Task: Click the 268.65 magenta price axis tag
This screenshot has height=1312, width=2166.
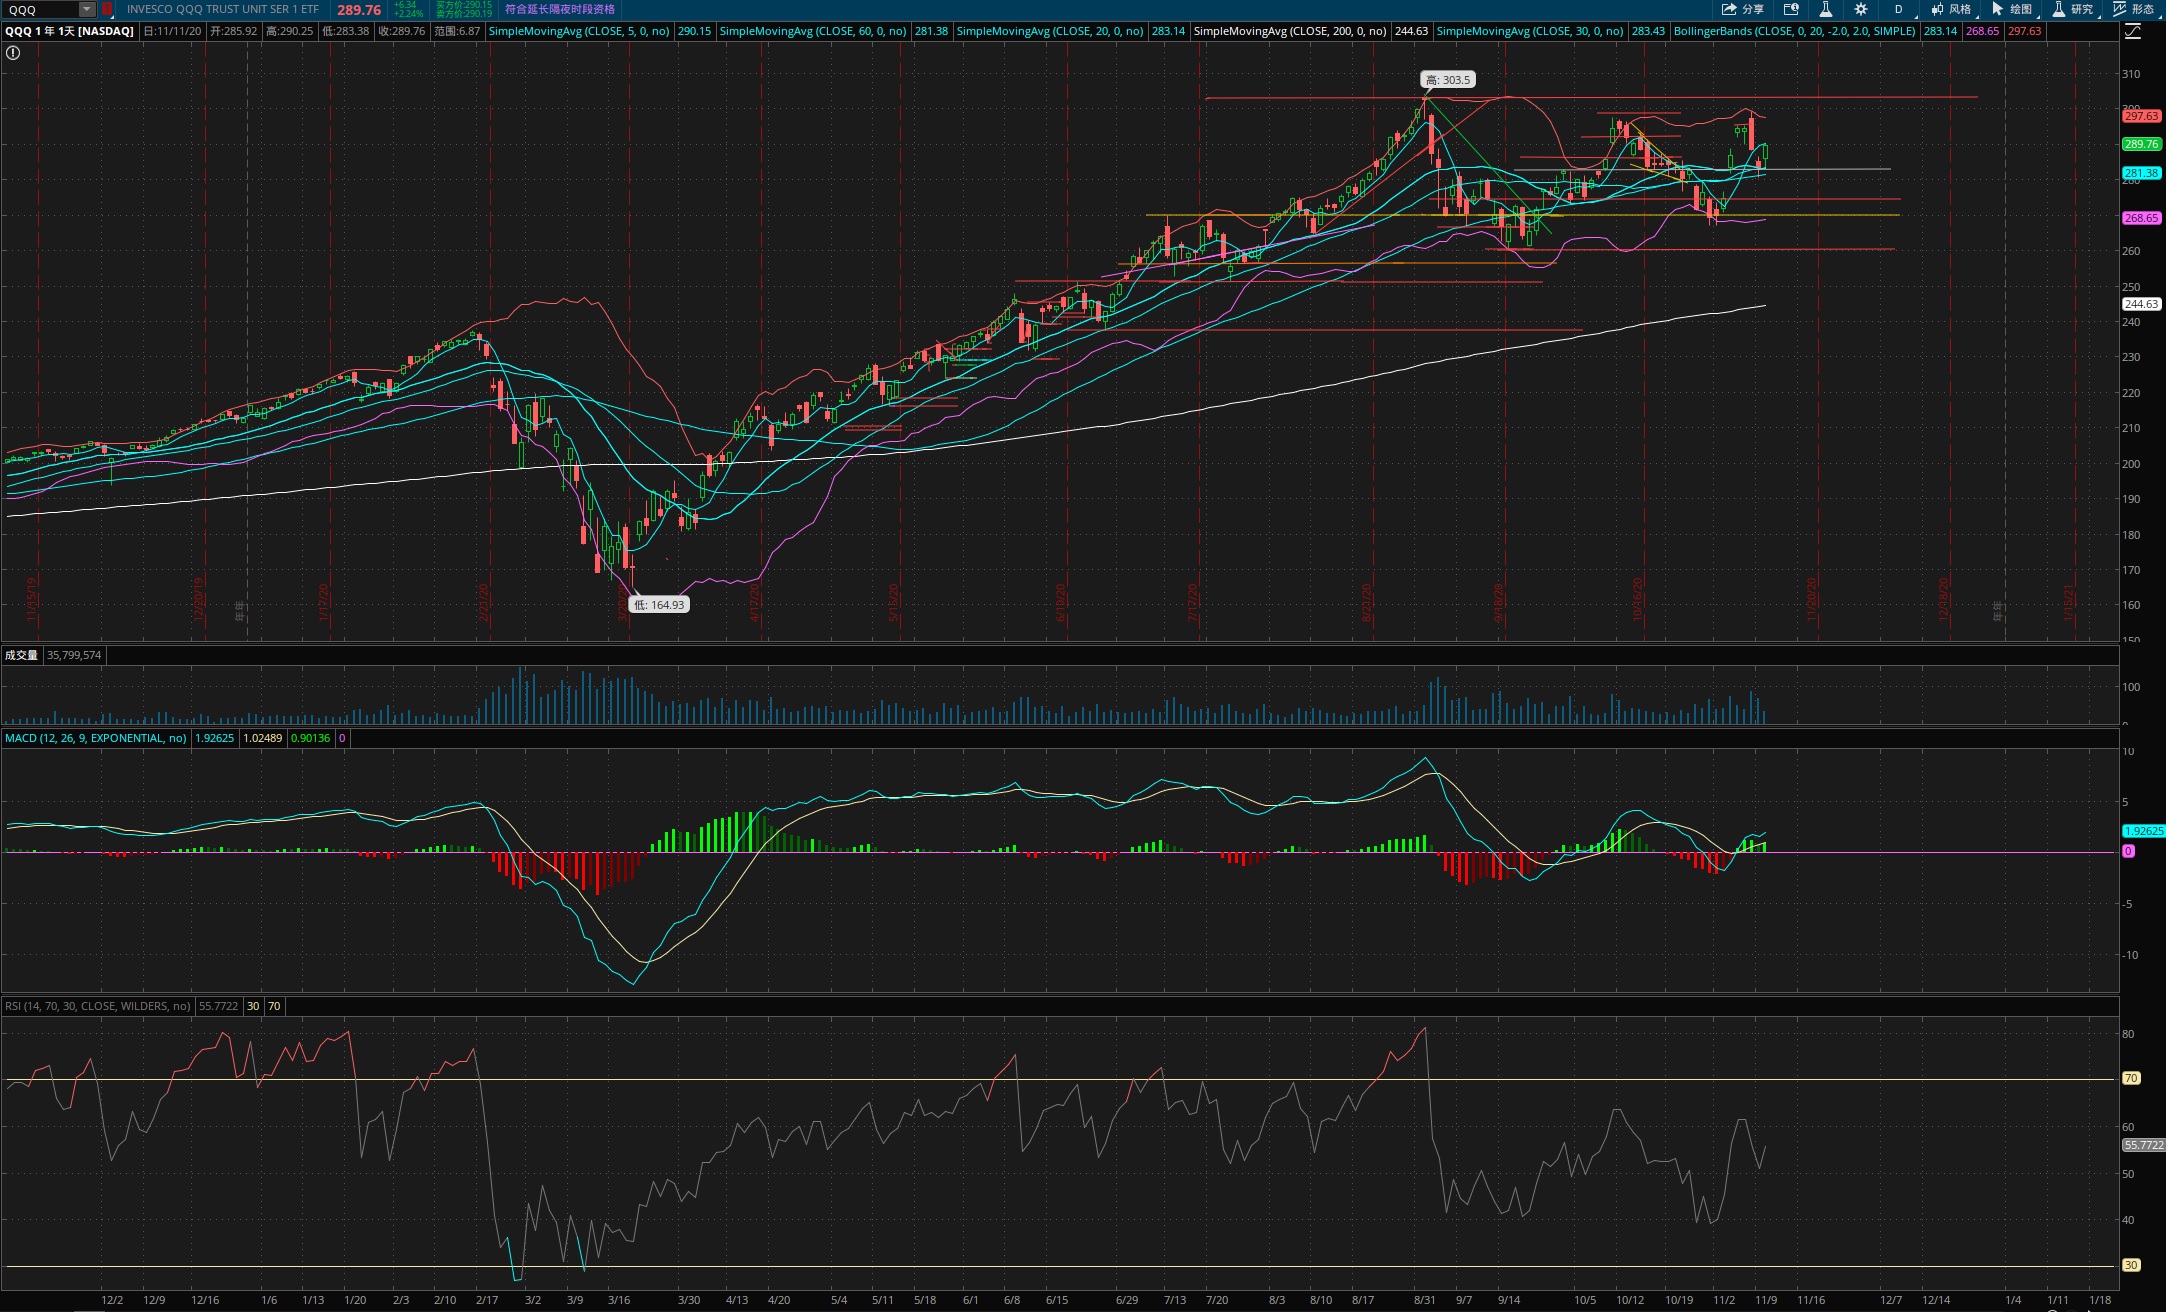Action: point(2141,218)
